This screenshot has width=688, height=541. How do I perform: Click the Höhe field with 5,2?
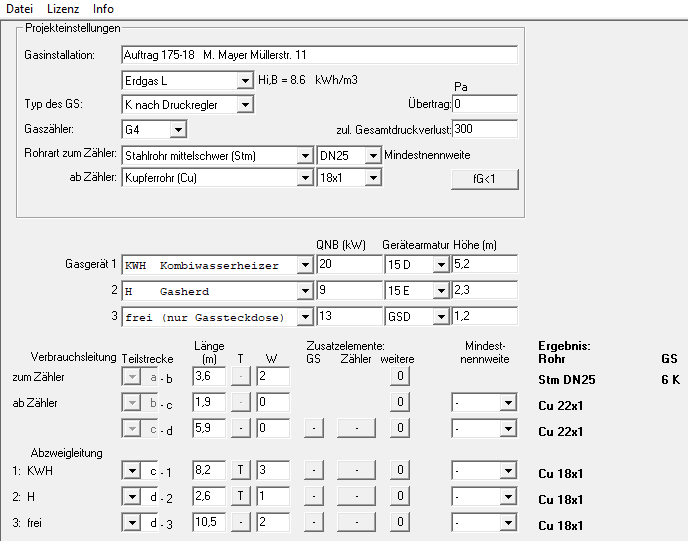[x=485, y=265]
